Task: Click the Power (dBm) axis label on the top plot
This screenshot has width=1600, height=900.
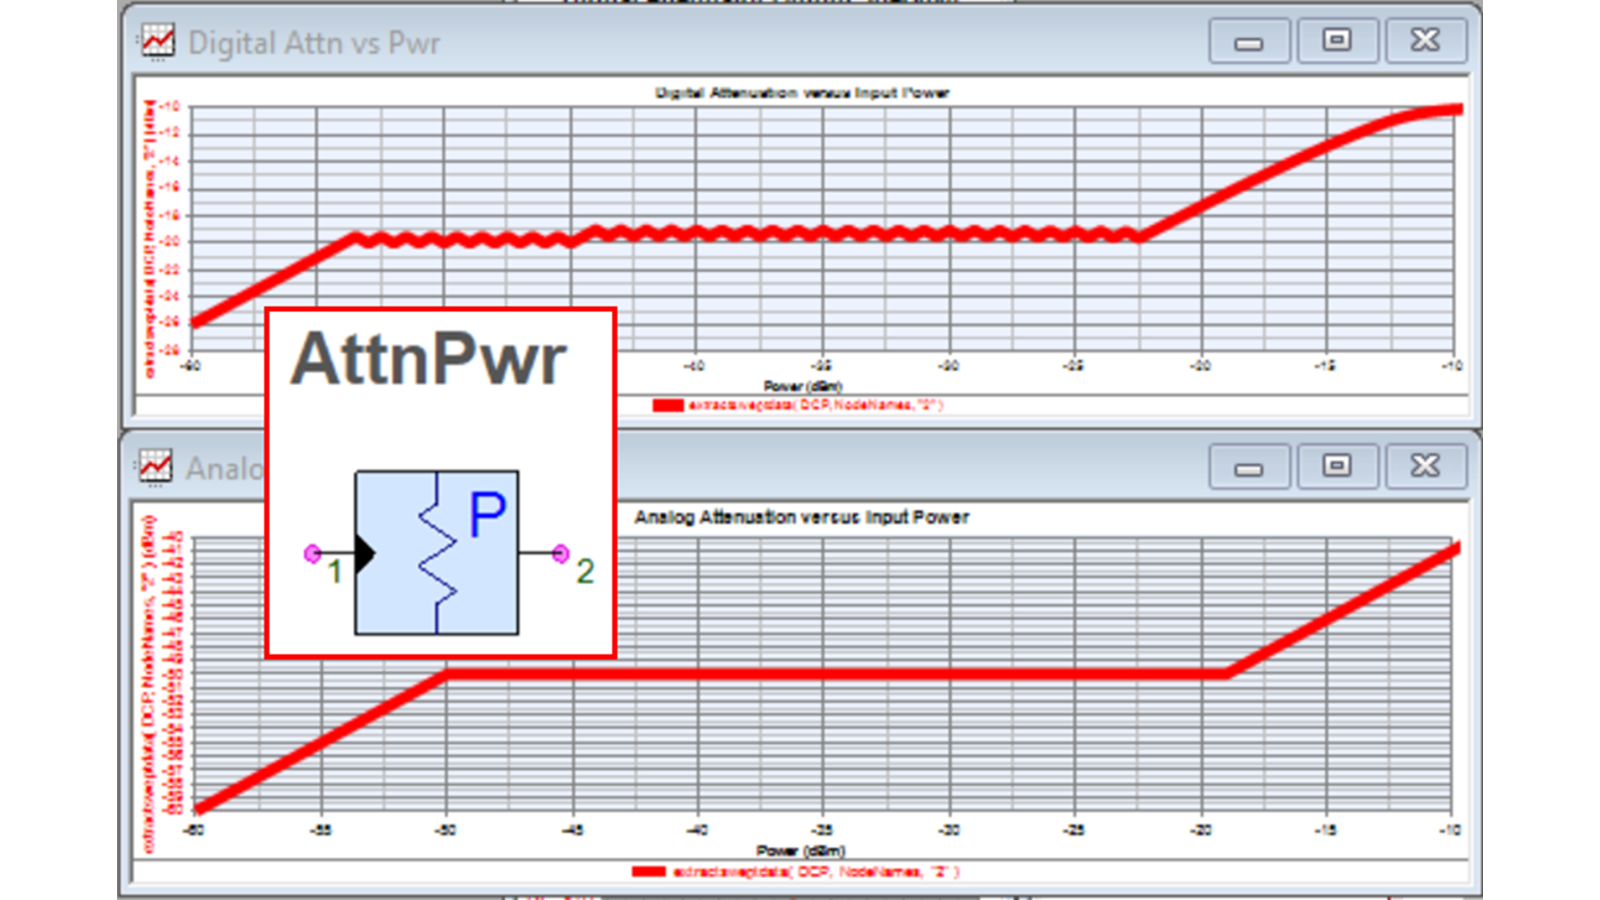Action: (803, 385)
